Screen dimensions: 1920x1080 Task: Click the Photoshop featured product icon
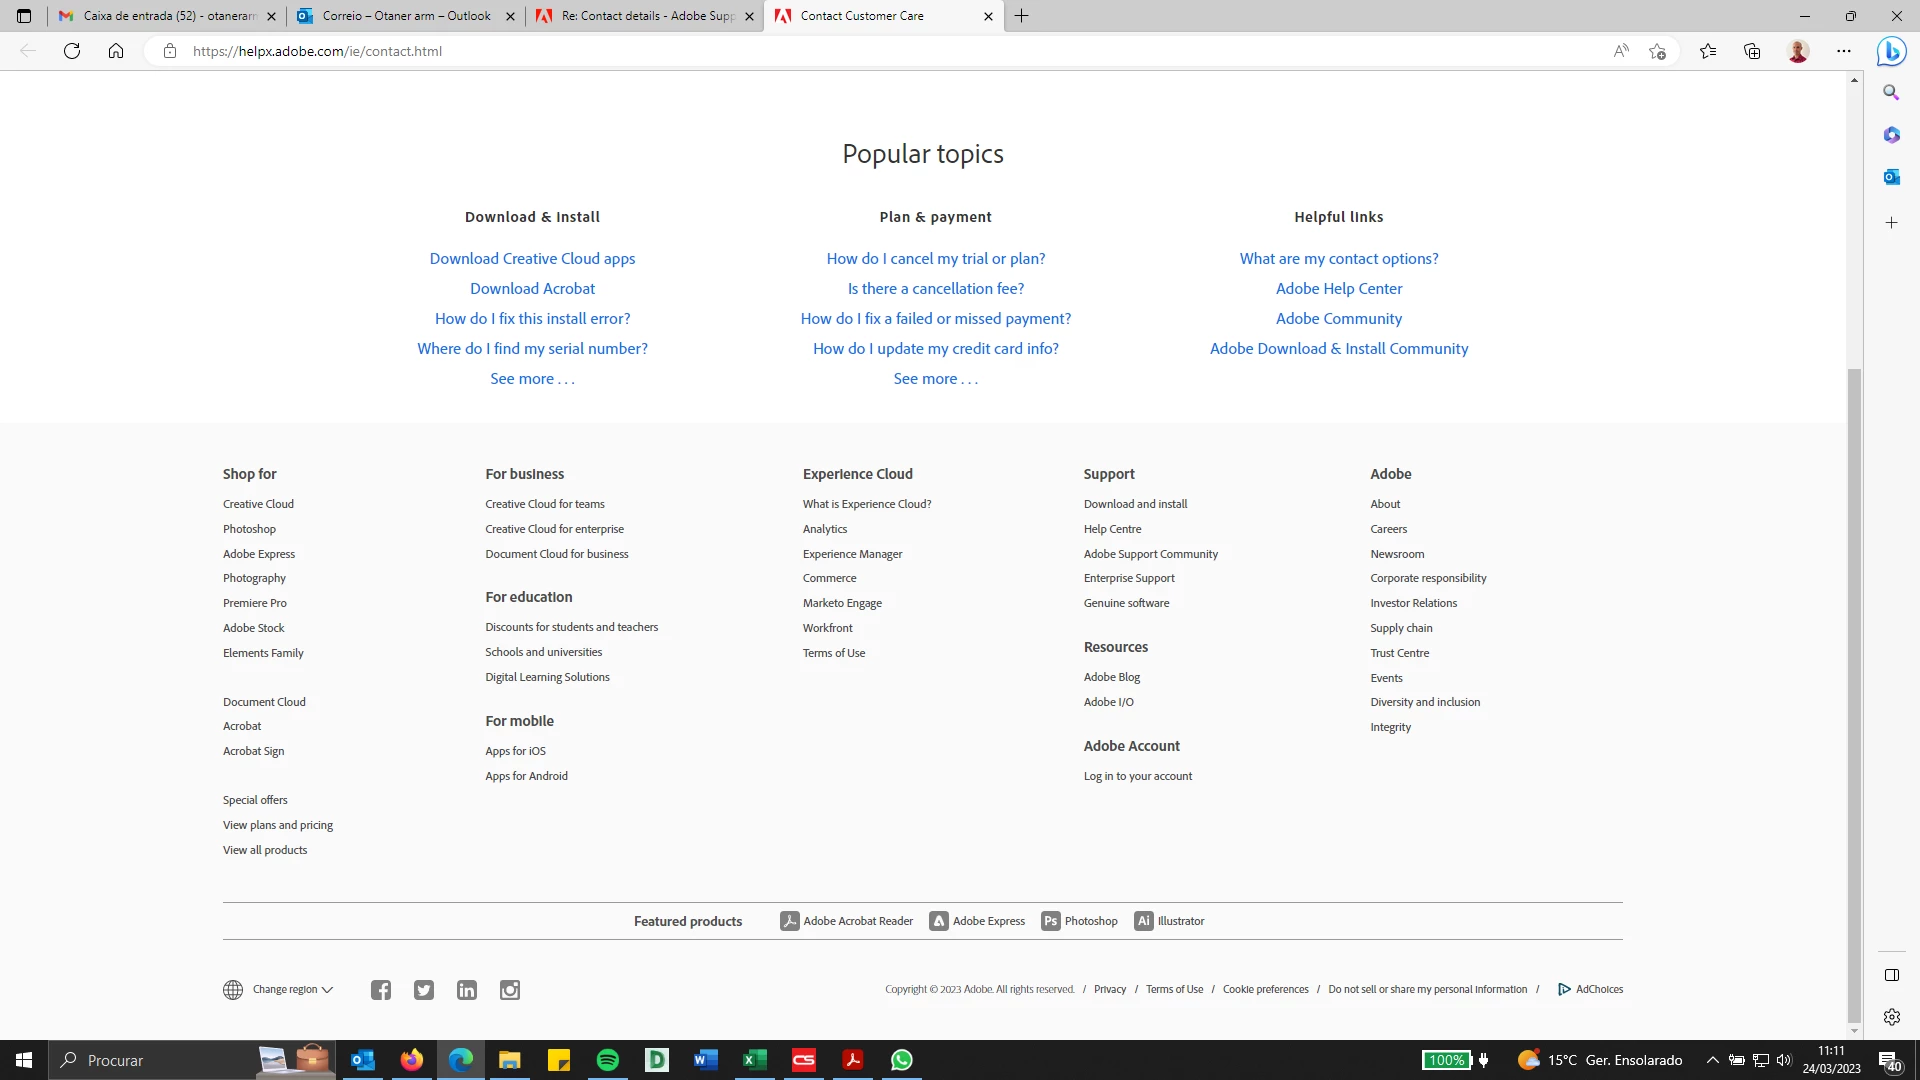point(1050,921)
